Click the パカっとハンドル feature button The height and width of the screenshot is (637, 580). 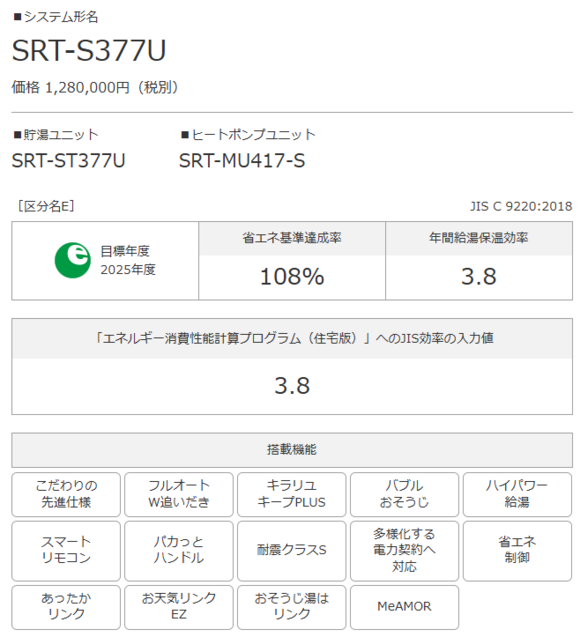tap(179, 551)
